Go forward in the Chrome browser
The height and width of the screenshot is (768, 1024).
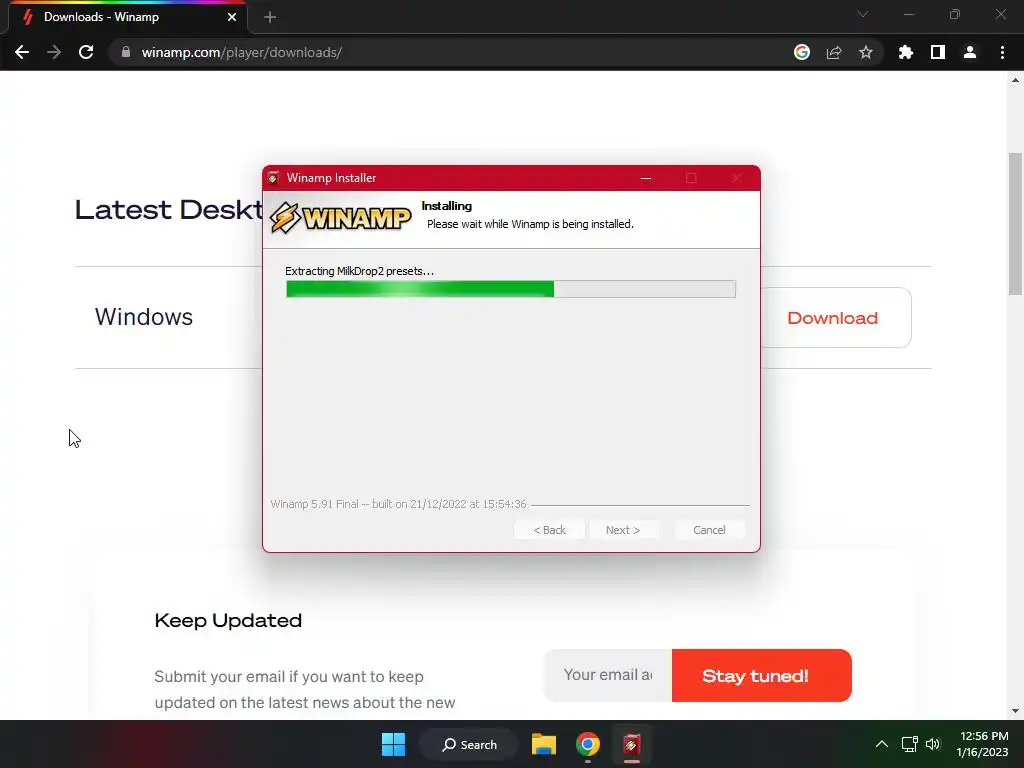pyautogui.click(x=54, y=52)
